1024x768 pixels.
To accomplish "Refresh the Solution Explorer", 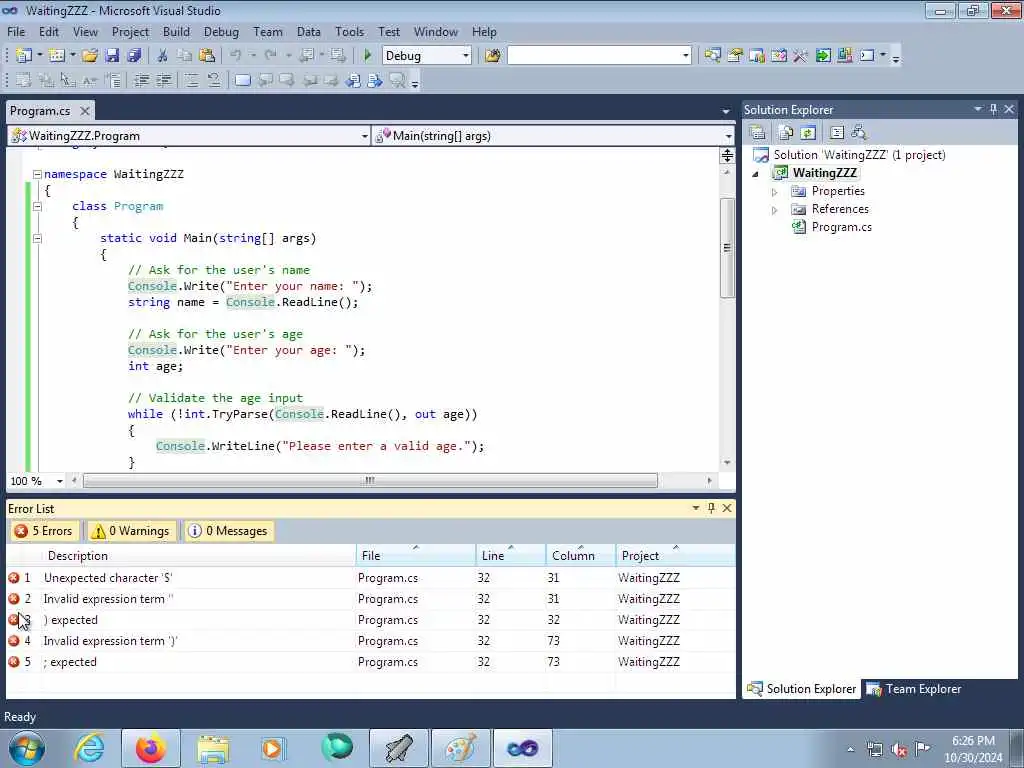I will pos(808,133).
